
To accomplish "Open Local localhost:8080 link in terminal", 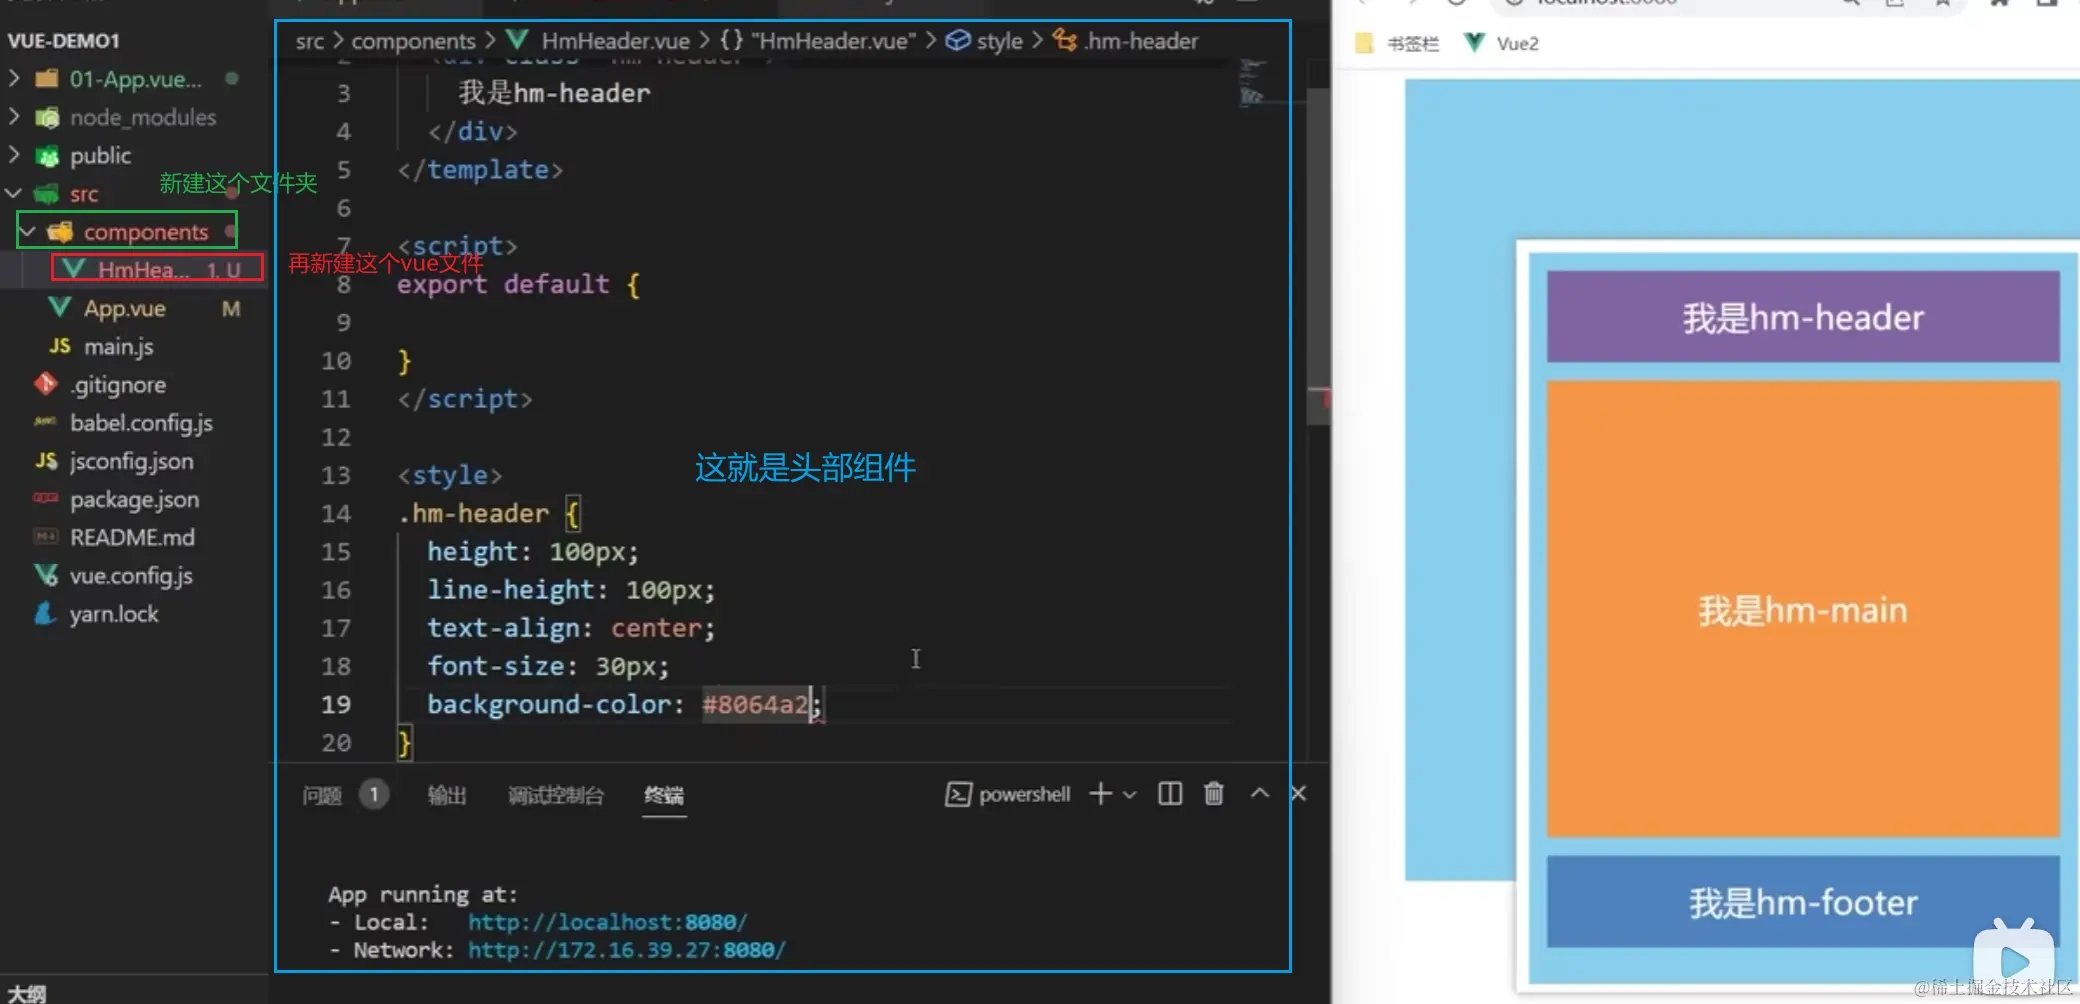I will coord(607,922).
